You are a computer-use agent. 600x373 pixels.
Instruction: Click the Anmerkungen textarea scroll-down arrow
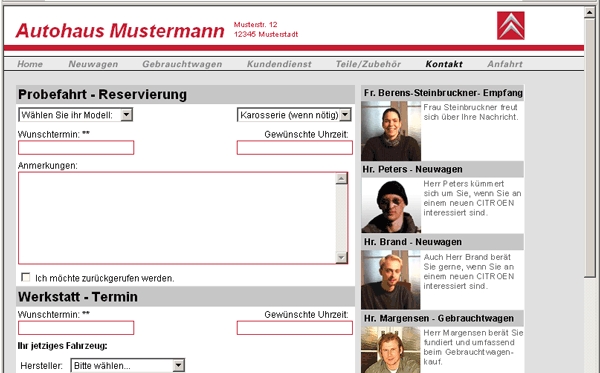pos(341,257)
